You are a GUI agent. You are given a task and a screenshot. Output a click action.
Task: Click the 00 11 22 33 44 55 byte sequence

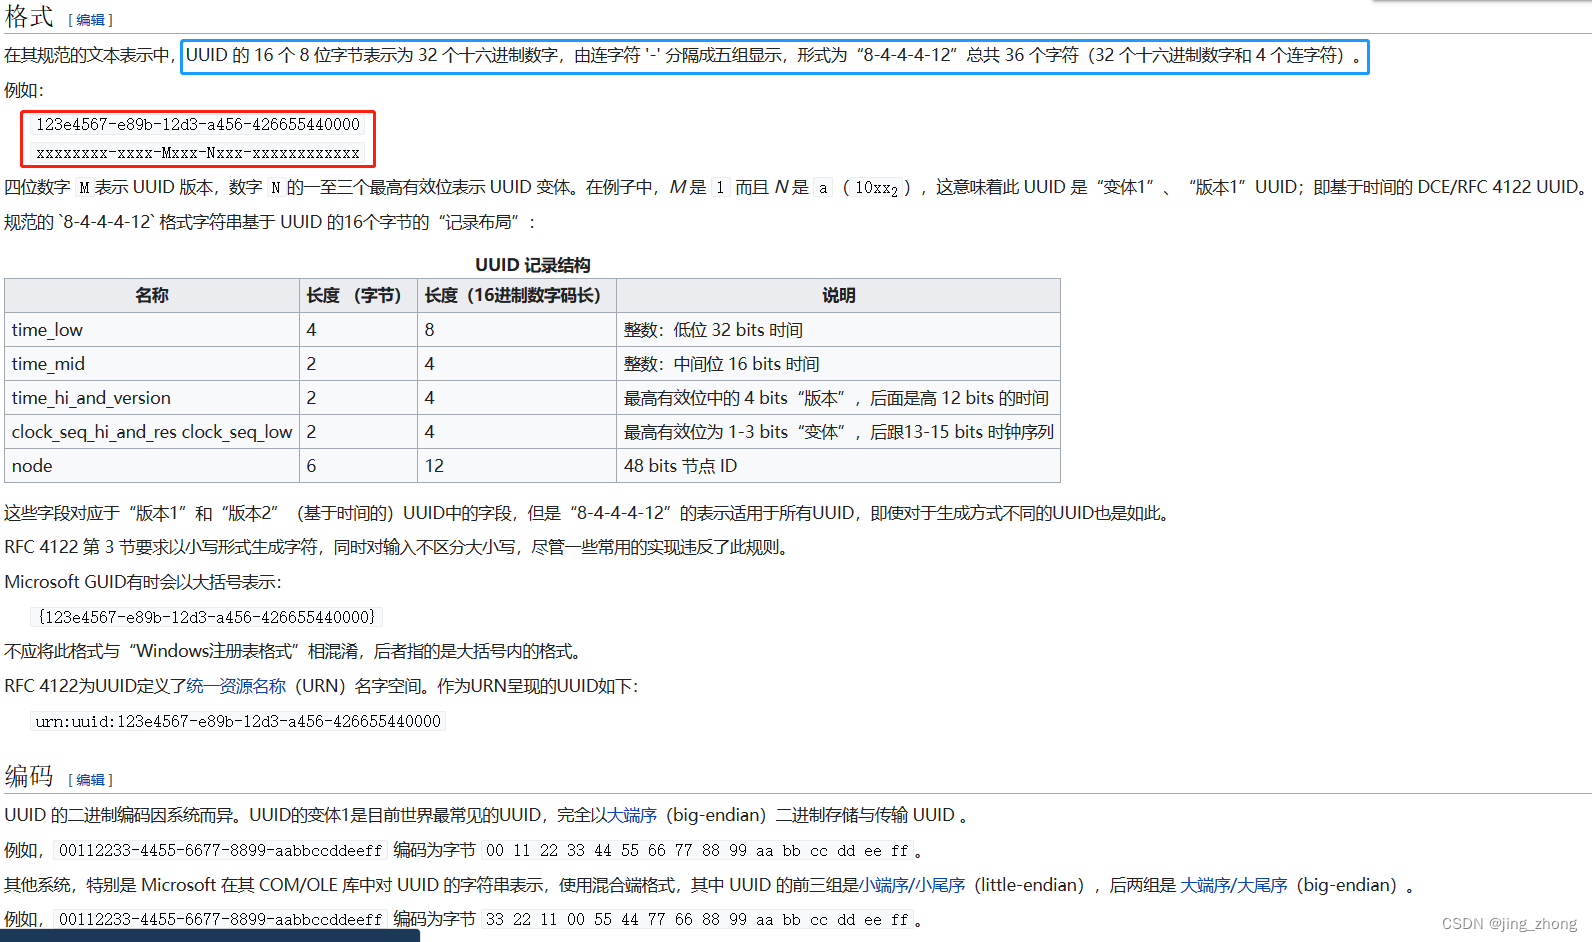pos(698,850)
